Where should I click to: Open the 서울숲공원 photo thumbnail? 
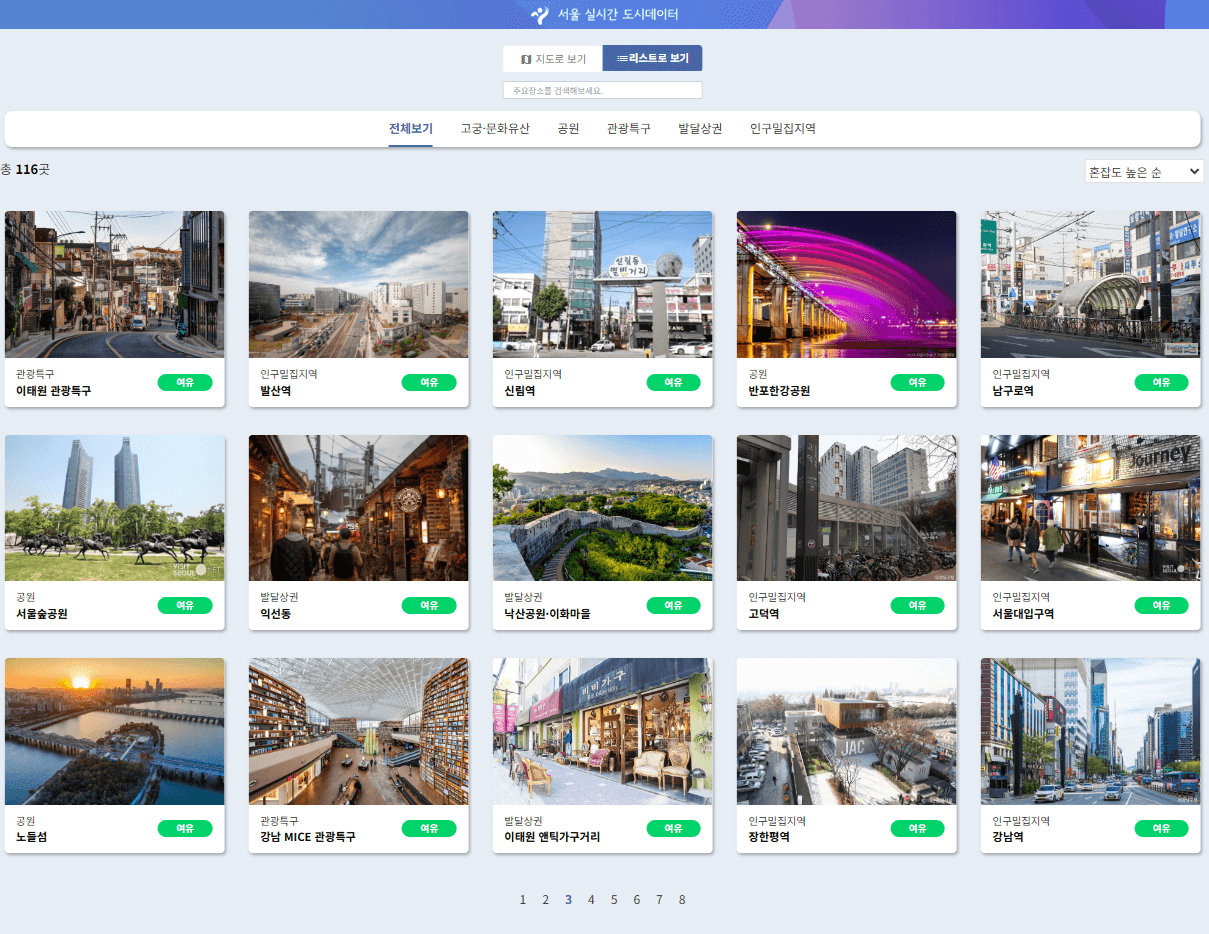click(x=115, y=508)
